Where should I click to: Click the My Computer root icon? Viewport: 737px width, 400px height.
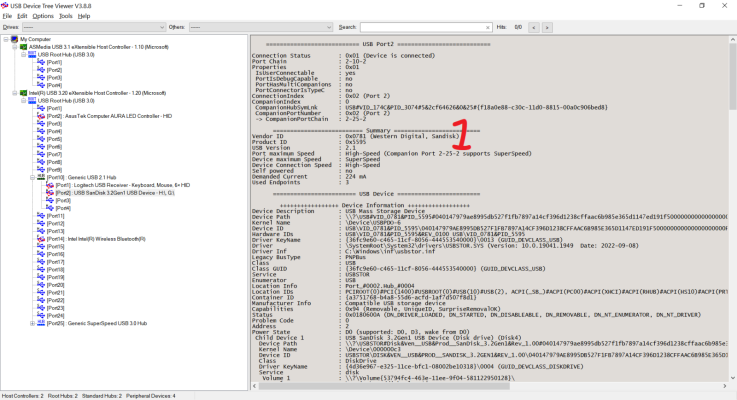pyautogui.click(x=14, y=39)
